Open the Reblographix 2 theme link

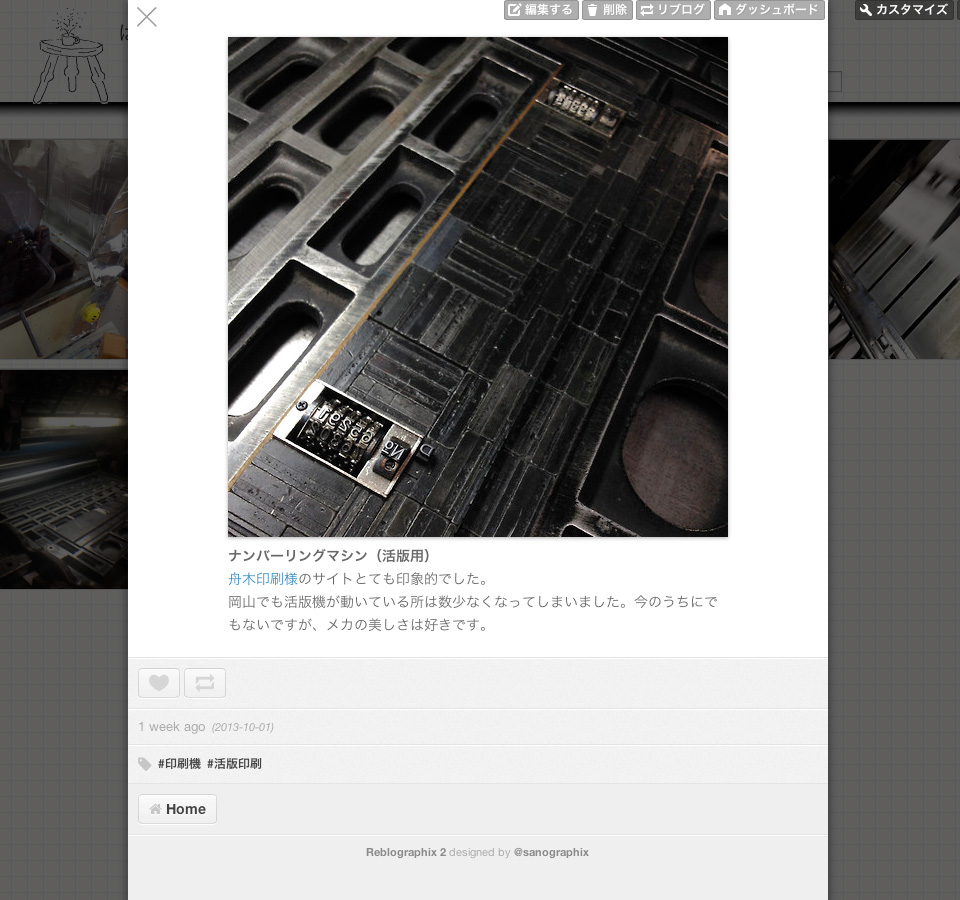[405, 852]
